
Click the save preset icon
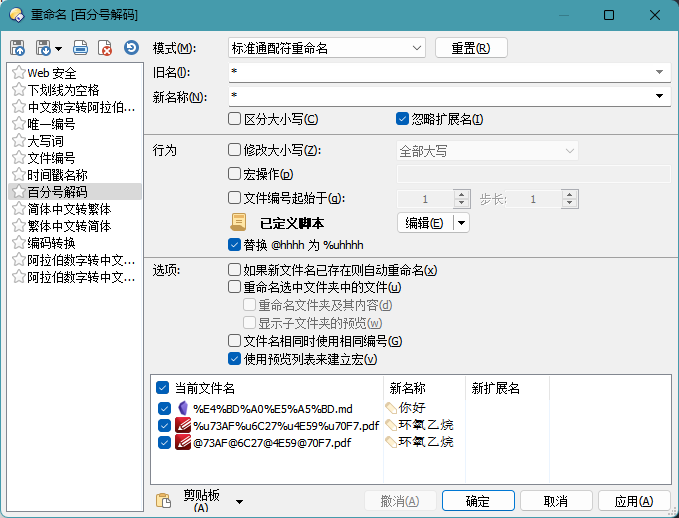pyautogui.click(x=18, y=48)
